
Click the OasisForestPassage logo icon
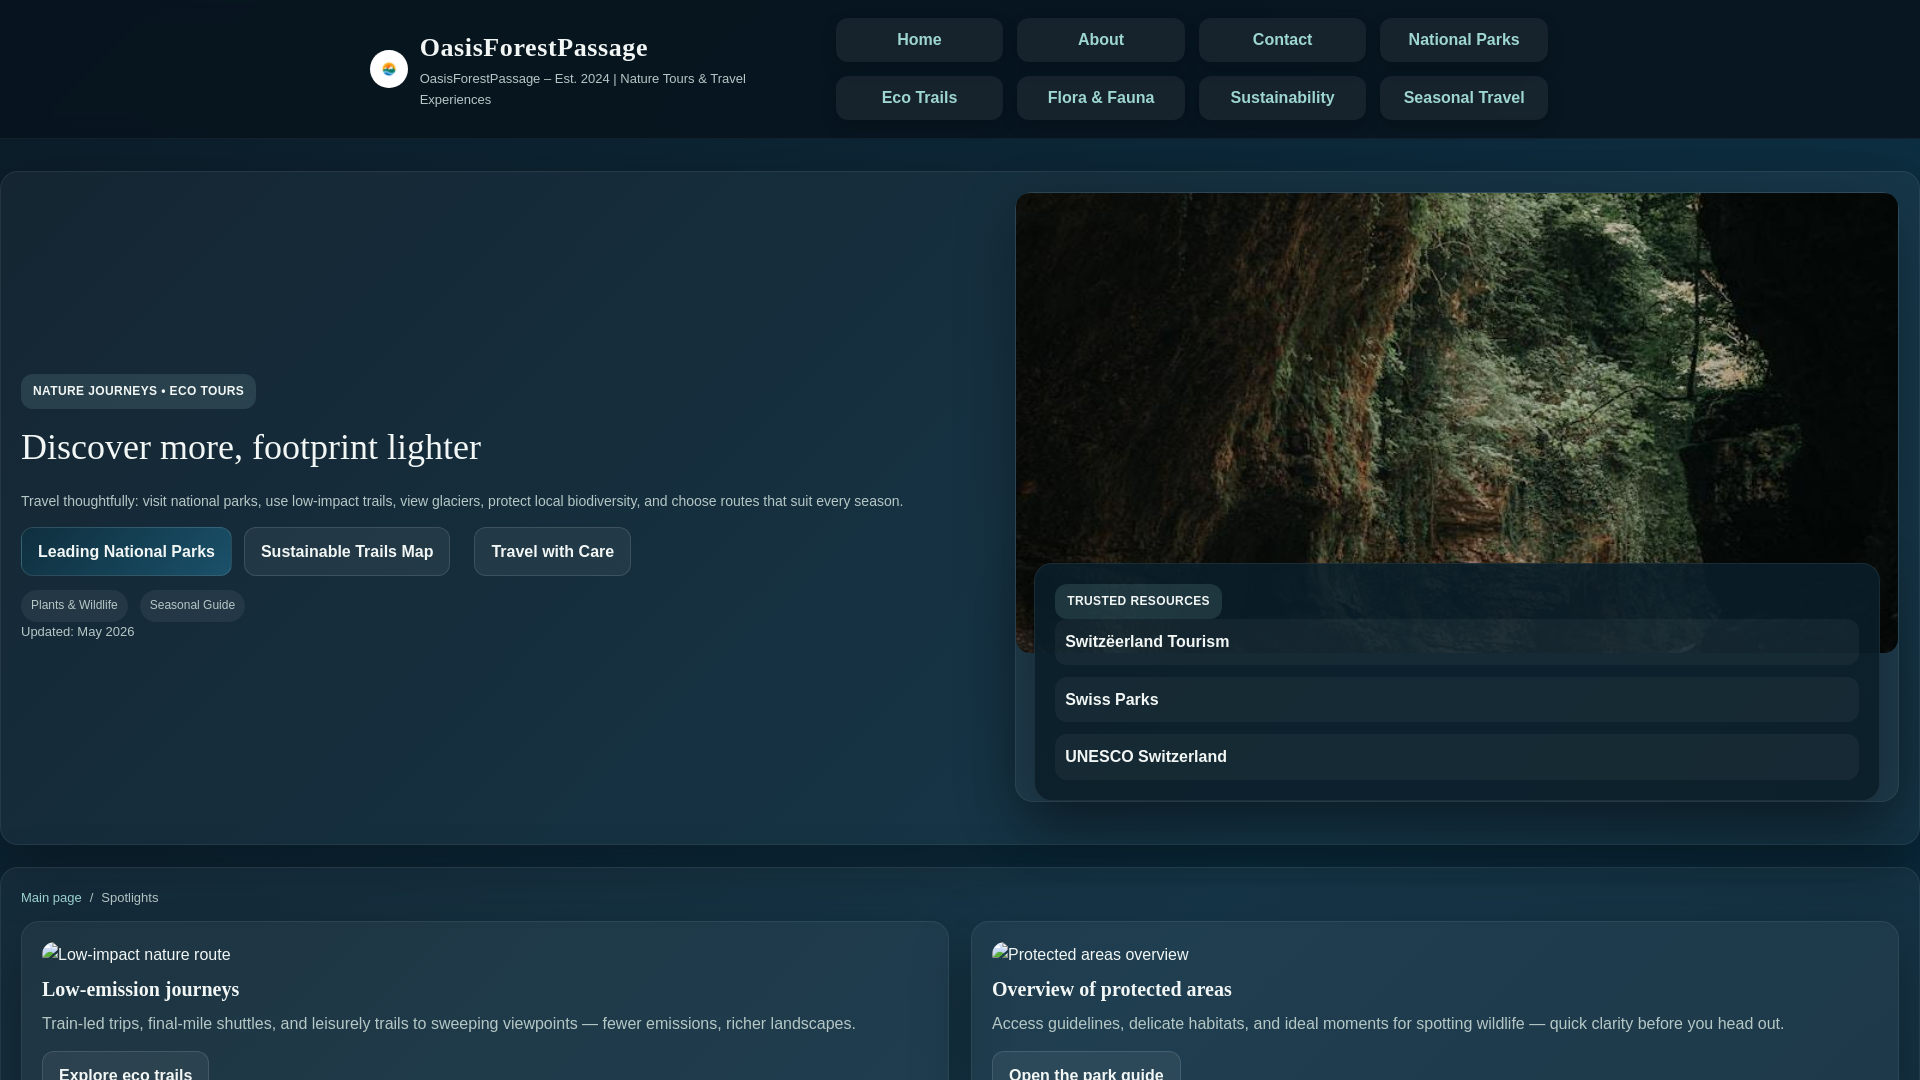tap(389, 69)
